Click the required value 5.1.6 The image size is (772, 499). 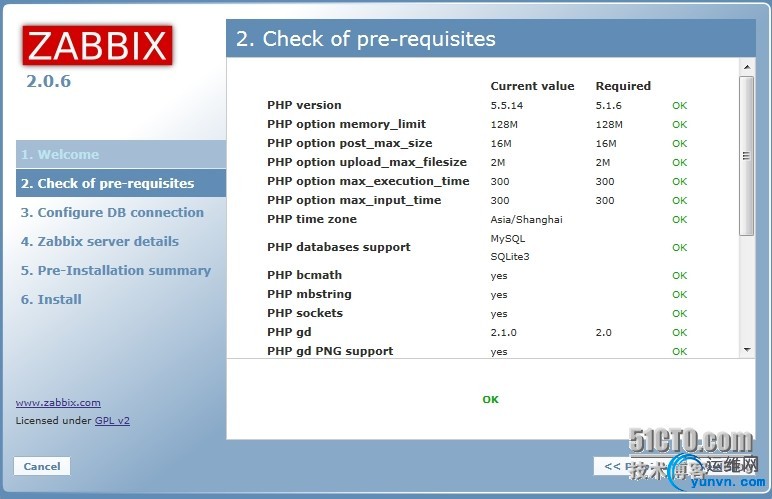(609, 105)
